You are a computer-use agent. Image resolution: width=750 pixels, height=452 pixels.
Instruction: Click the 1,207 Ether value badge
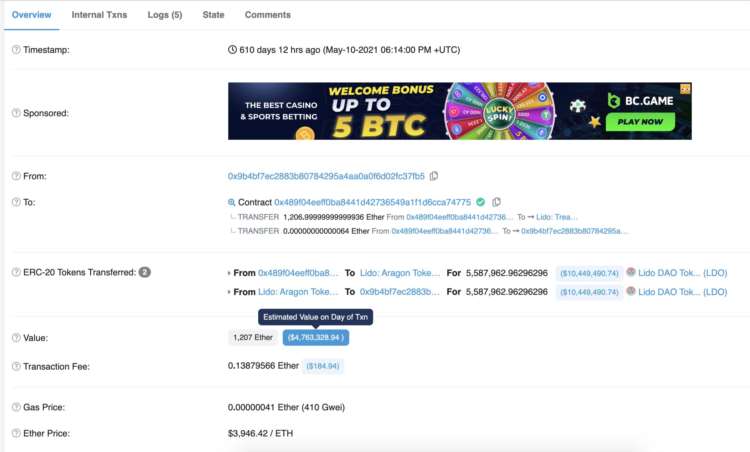coord(253,338)
